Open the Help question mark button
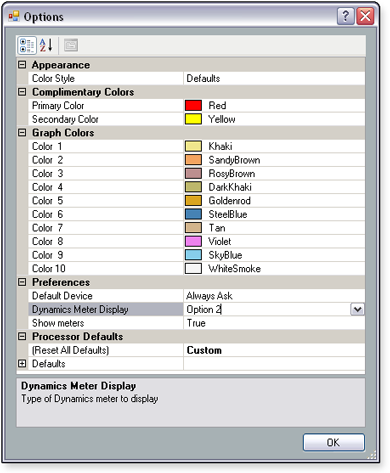The height and width of the screenshot is (473, 390). point(346,16)
